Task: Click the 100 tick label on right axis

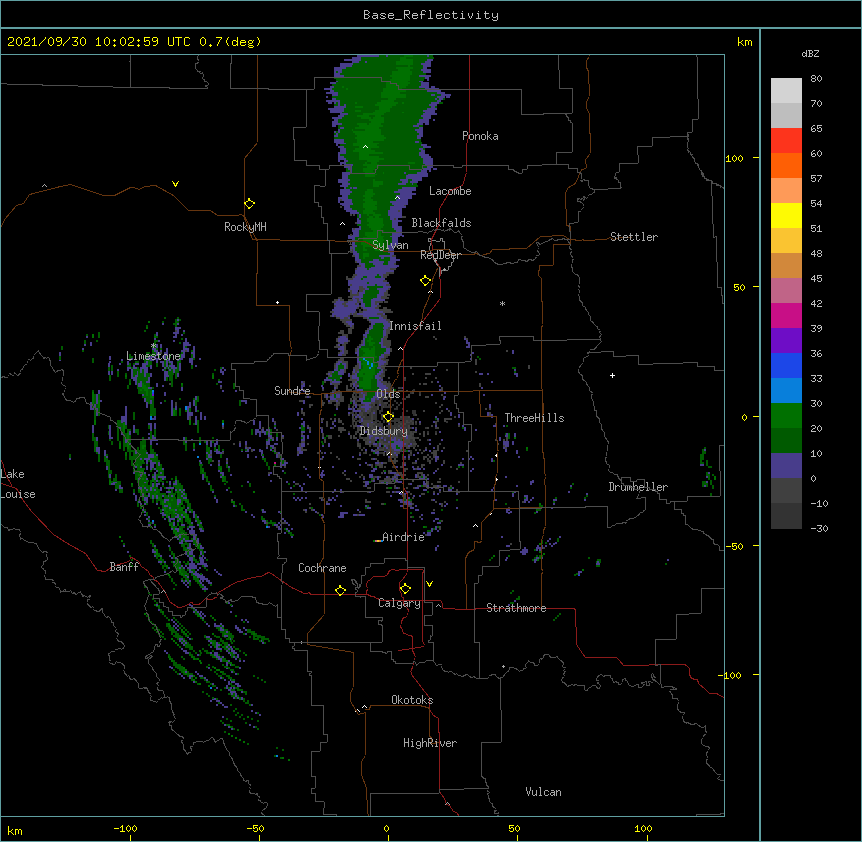Action: tap(734, 158)
